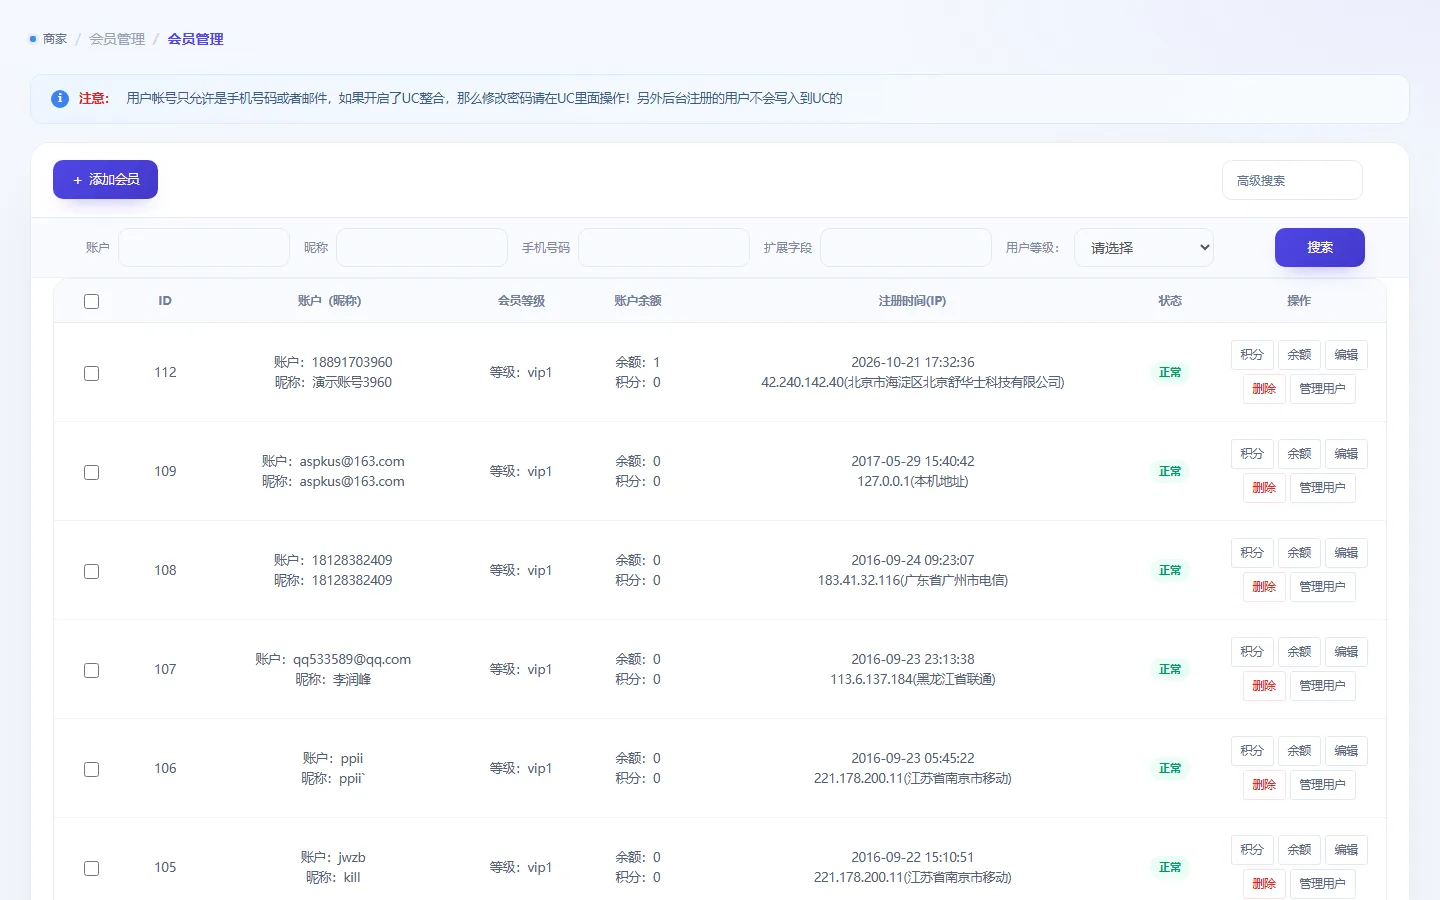Select the checkbox for member ID 108
Image resolution: width=1440 pixels, height=900 pixels.
(92, 571)
